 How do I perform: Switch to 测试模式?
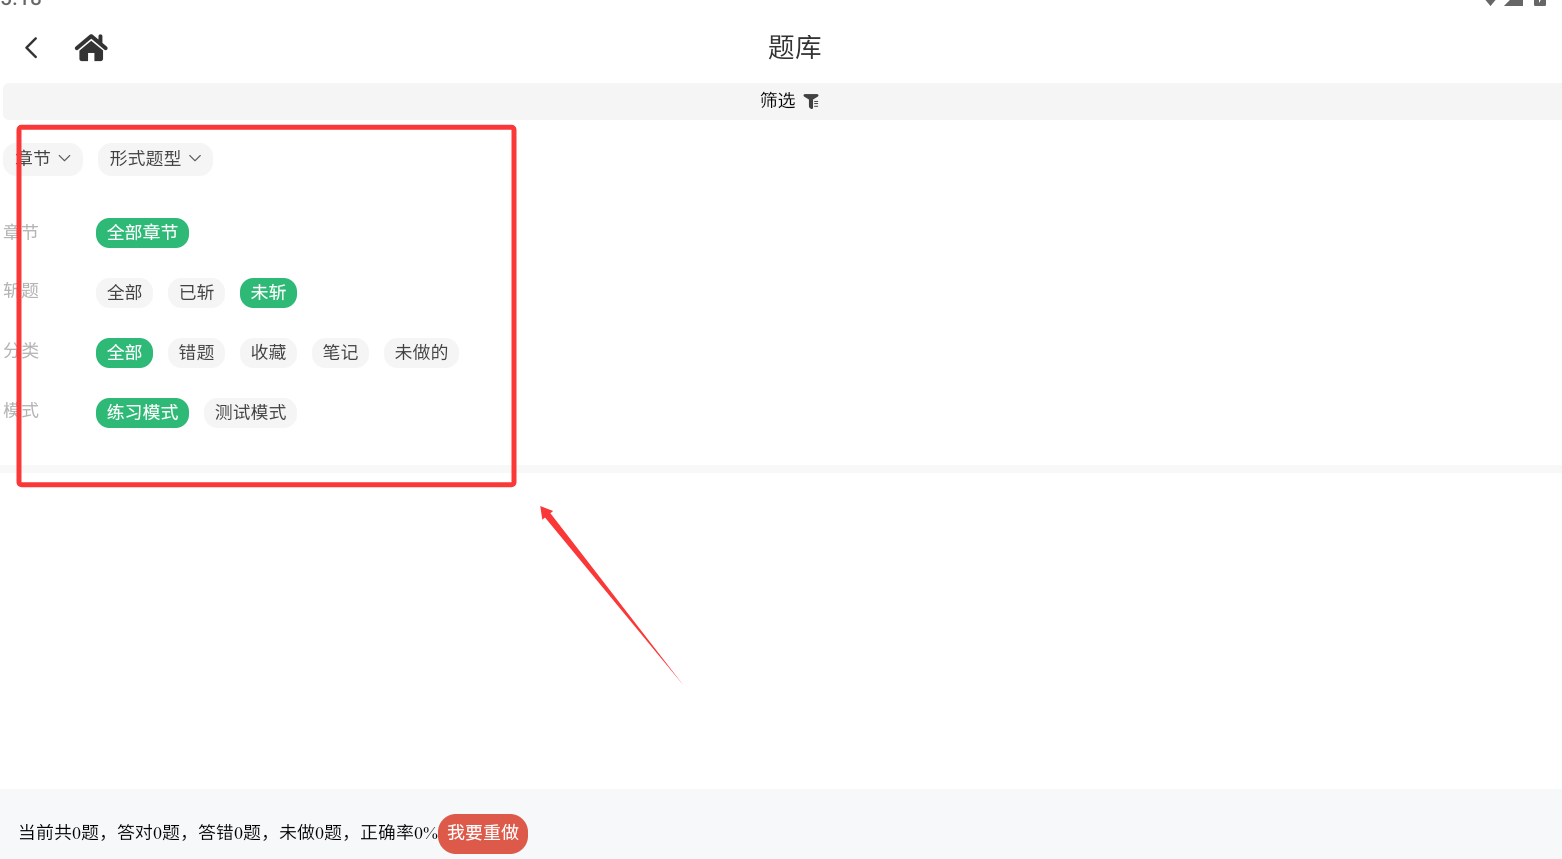[x=250, y=413]
